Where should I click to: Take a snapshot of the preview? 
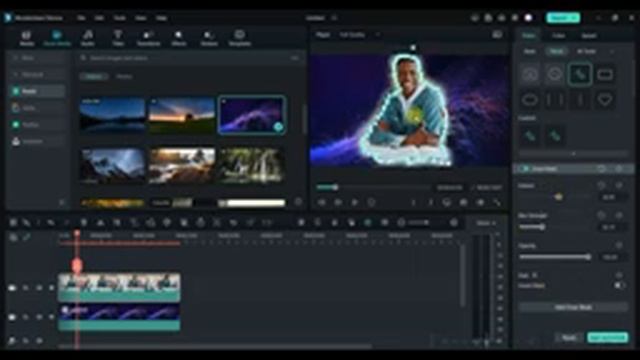(x=463, y=202)
